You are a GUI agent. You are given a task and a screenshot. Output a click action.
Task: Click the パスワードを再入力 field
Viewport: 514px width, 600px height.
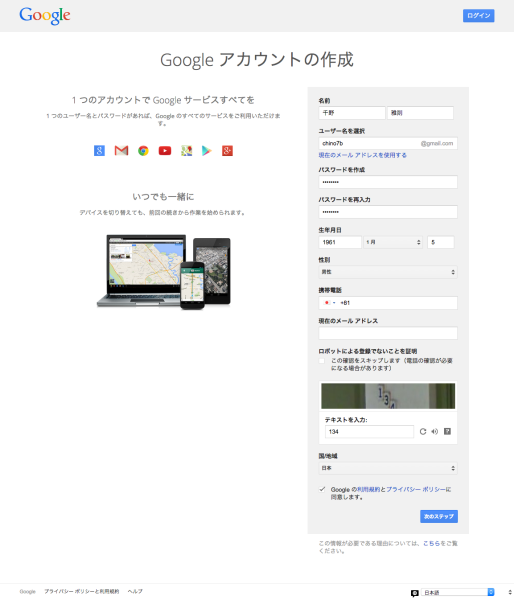tap(388, 212)
